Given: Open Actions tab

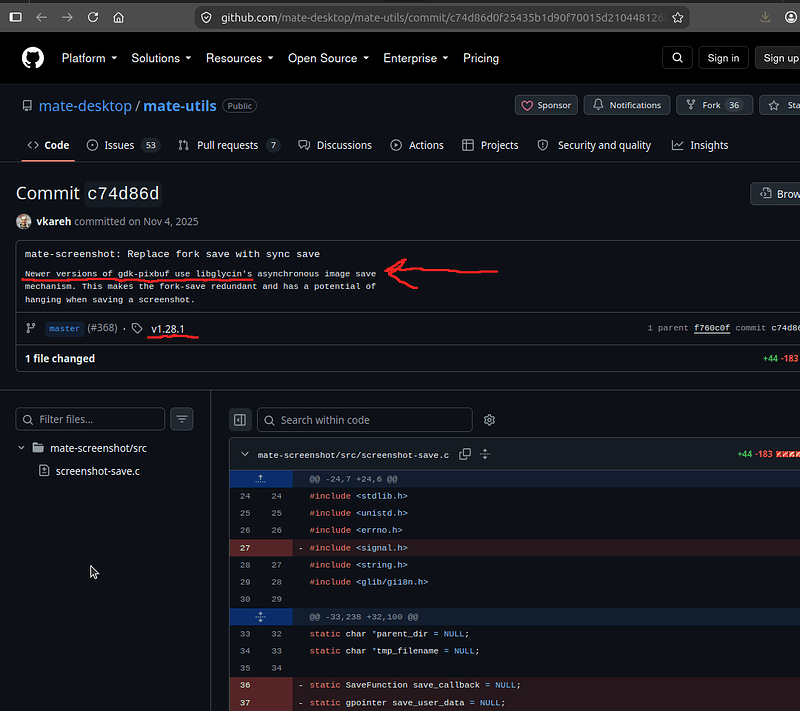Looking at the screenshot, I should [x=417, y=145].
